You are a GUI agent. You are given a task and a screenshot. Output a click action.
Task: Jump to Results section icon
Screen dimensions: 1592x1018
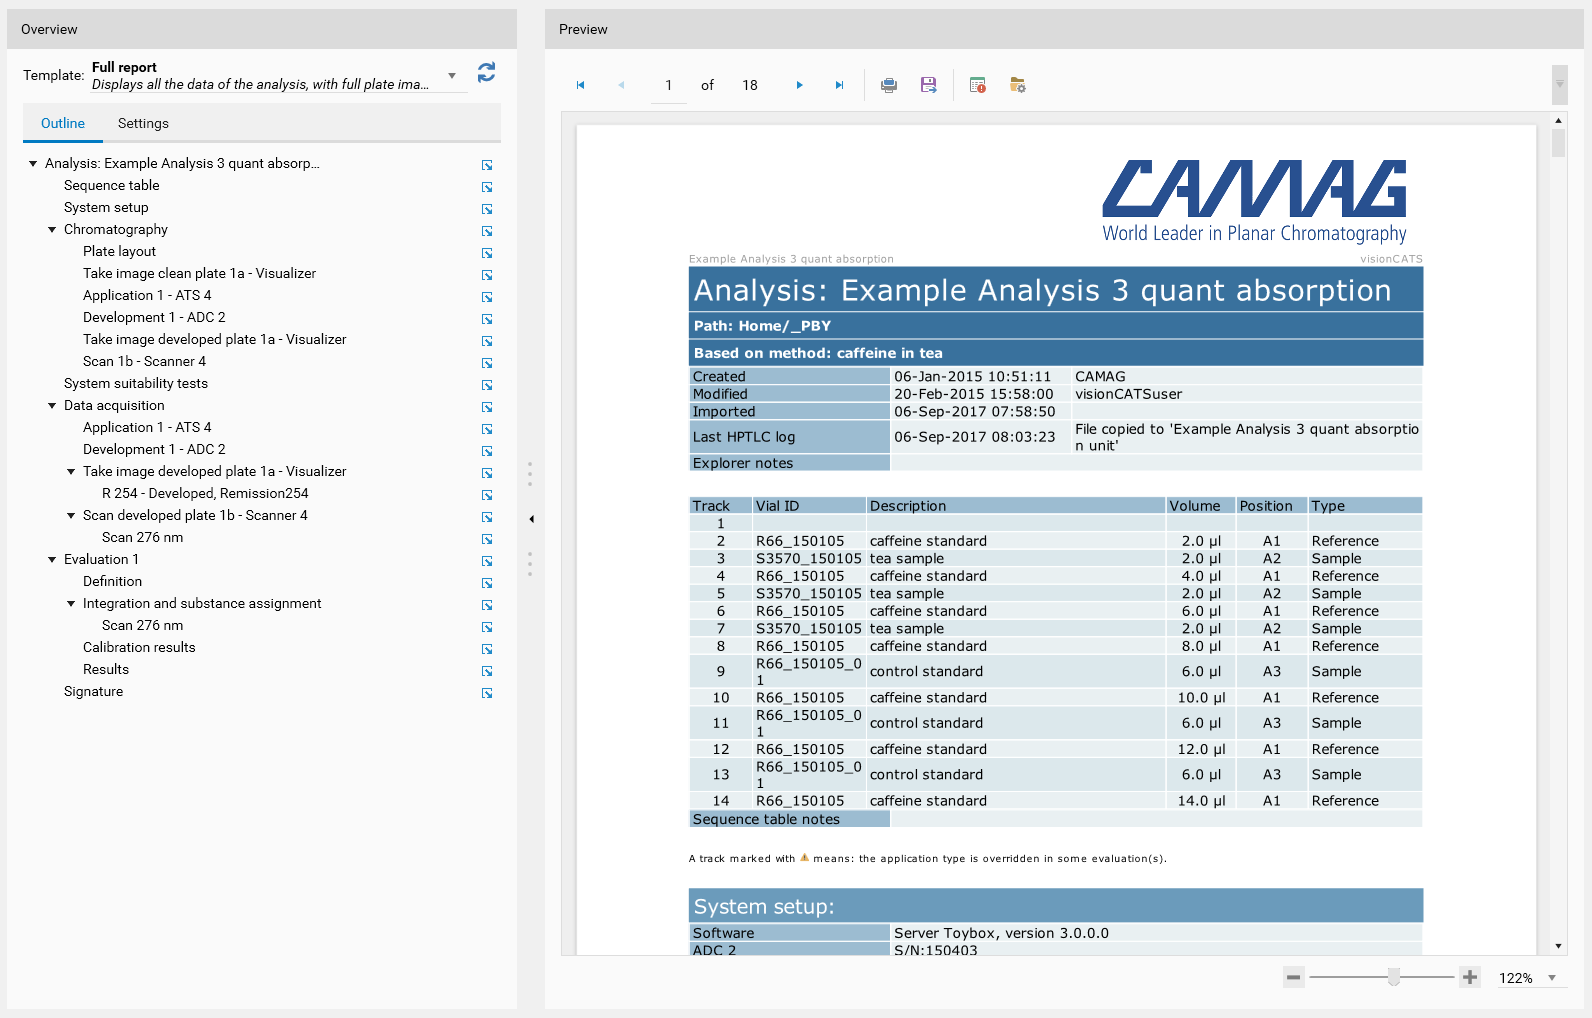coord(487,671)
